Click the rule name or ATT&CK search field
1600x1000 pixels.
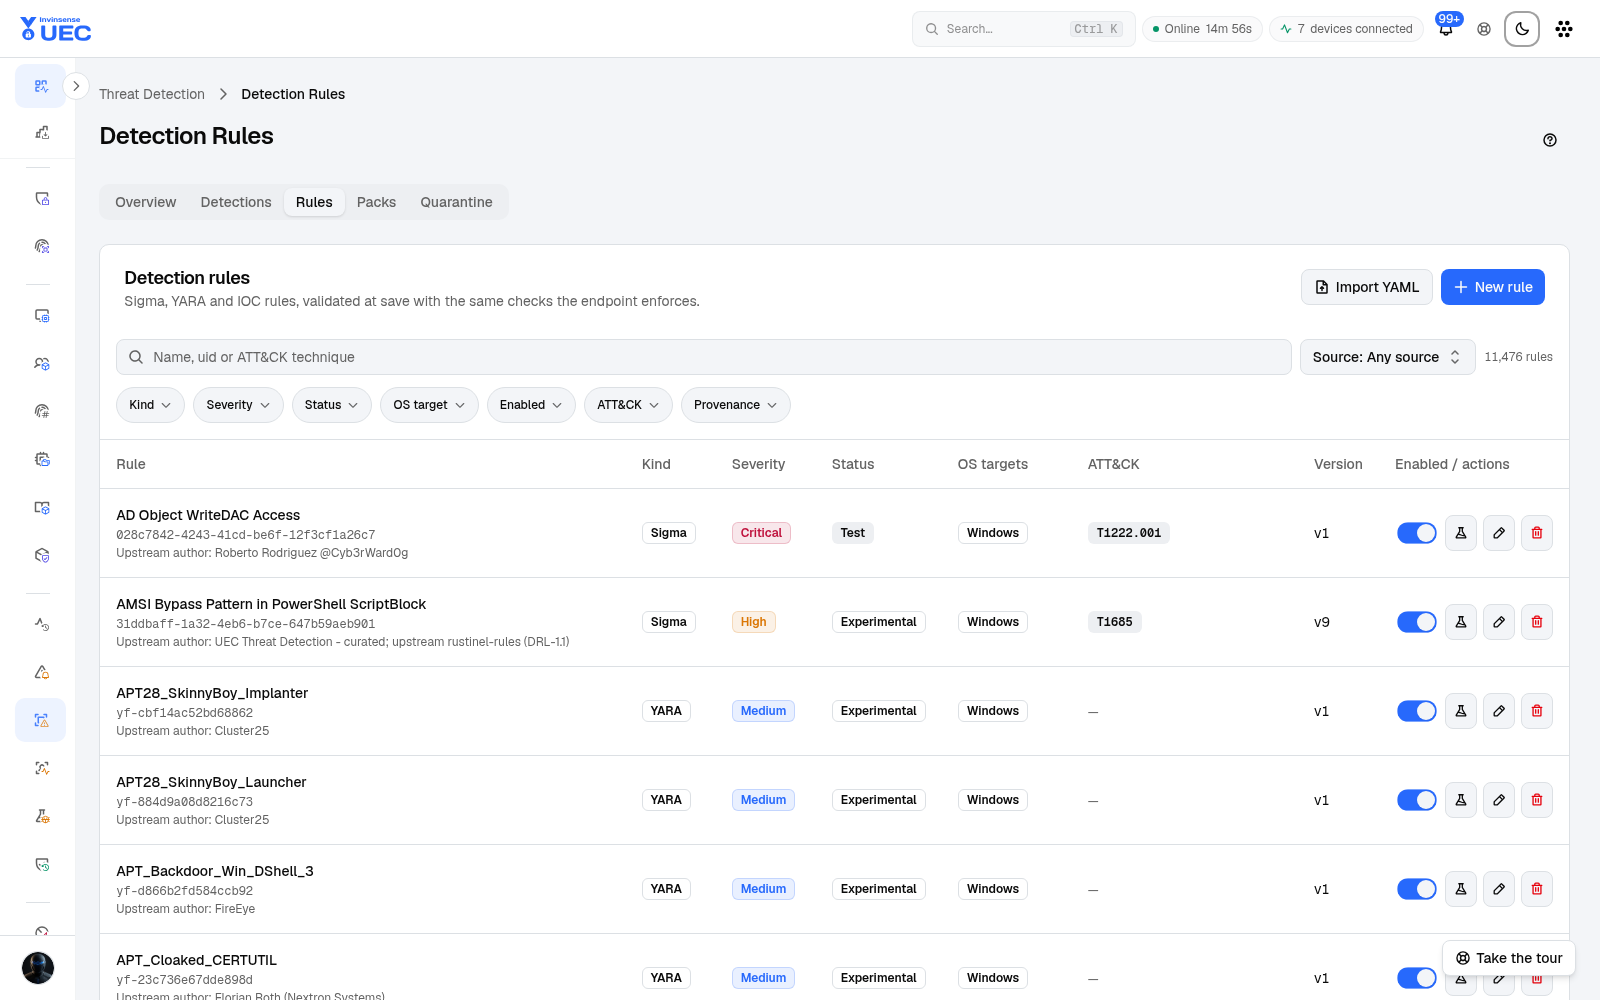704,357
